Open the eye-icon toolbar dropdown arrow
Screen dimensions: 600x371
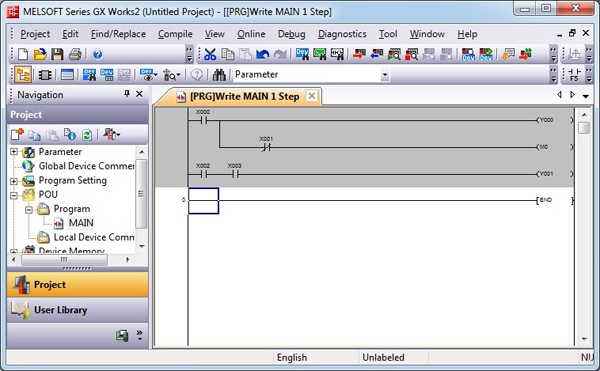pos(155,75)
